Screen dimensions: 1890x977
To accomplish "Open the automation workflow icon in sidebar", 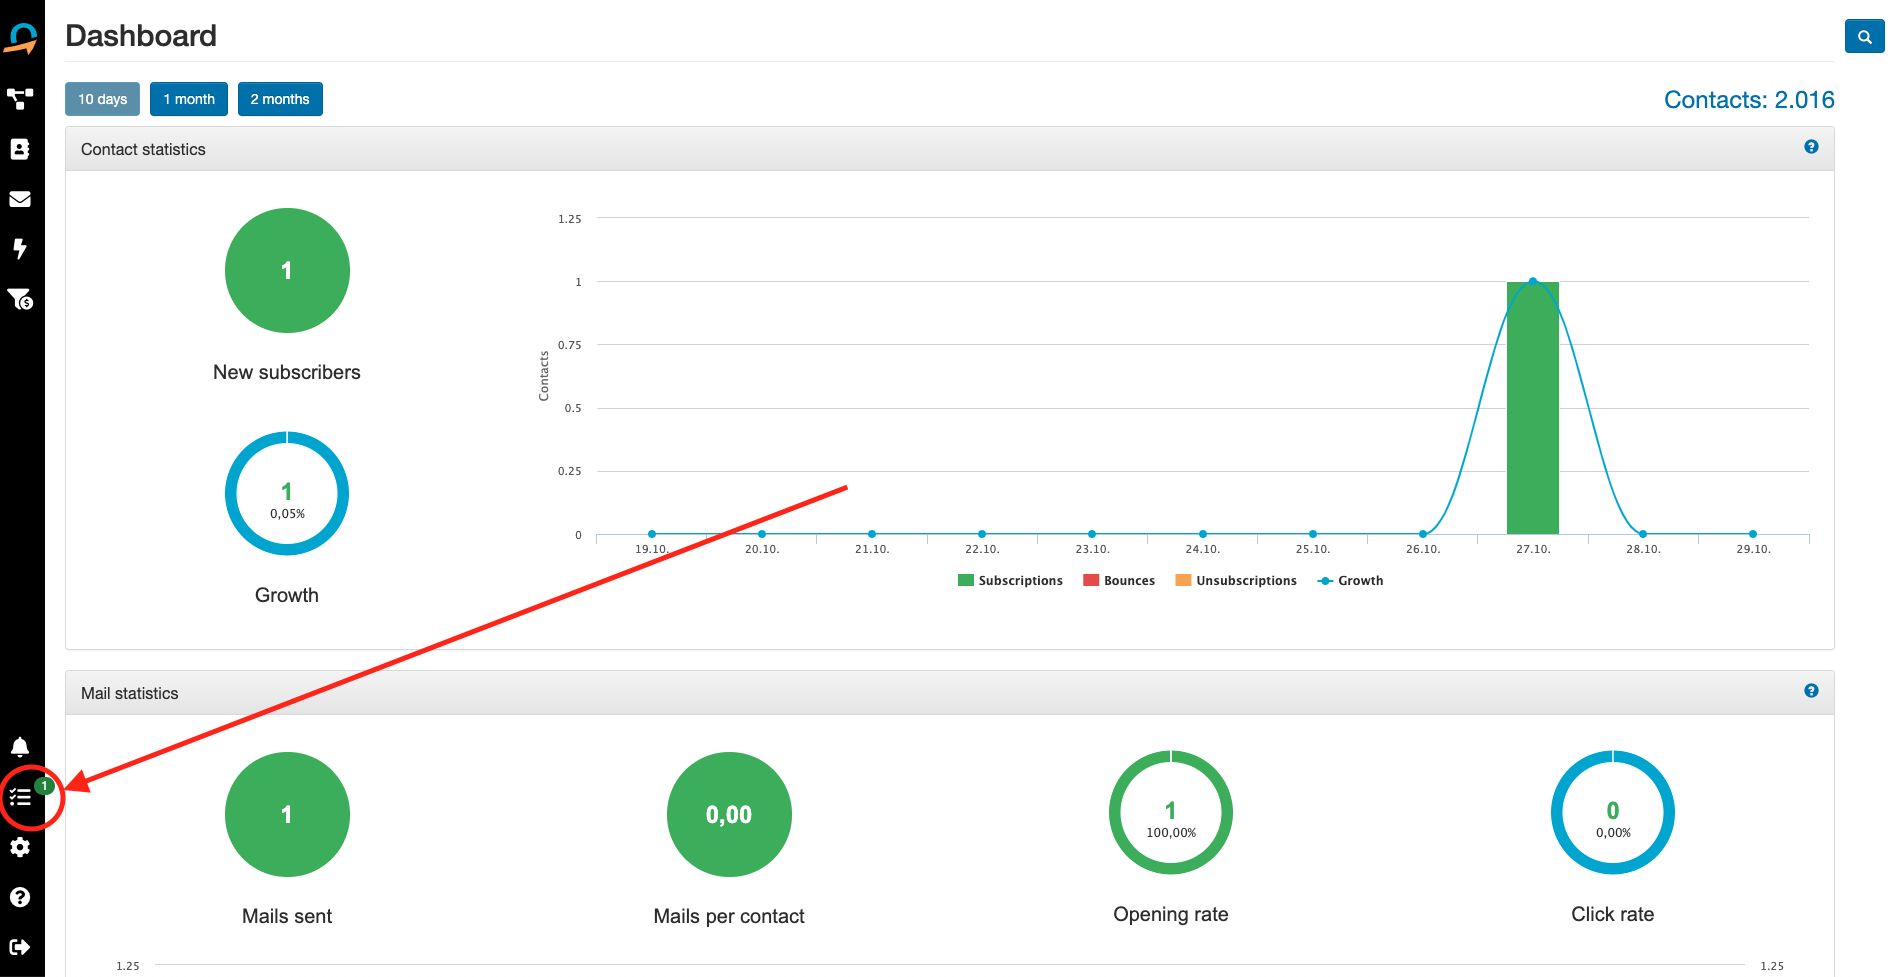I will coord(20,99).
